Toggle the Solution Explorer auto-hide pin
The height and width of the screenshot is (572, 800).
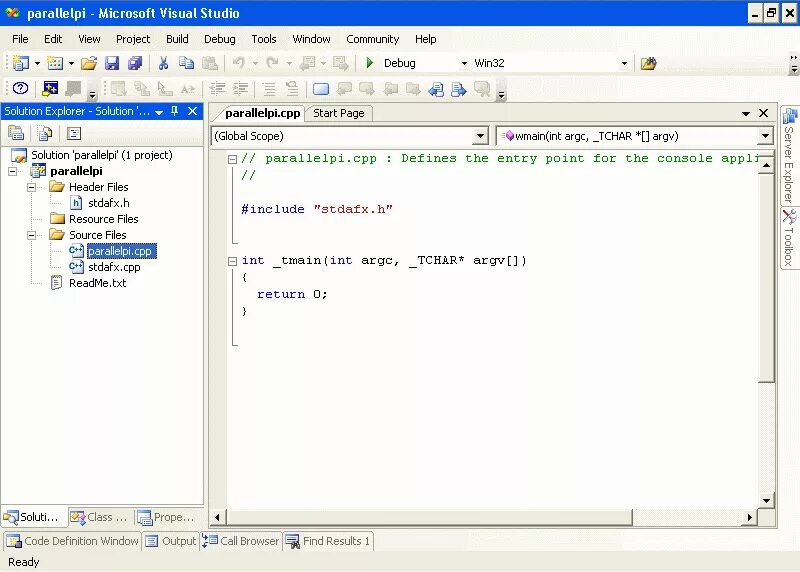175,111
